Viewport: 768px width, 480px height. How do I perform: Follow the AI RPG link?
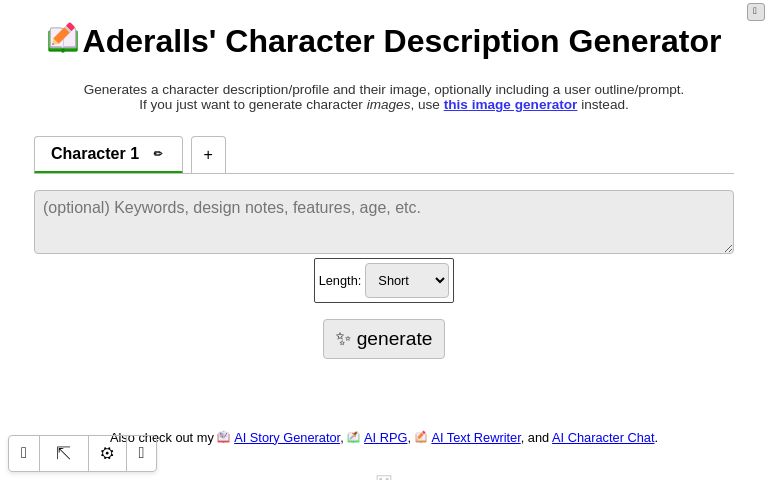(x=385, y=438)
